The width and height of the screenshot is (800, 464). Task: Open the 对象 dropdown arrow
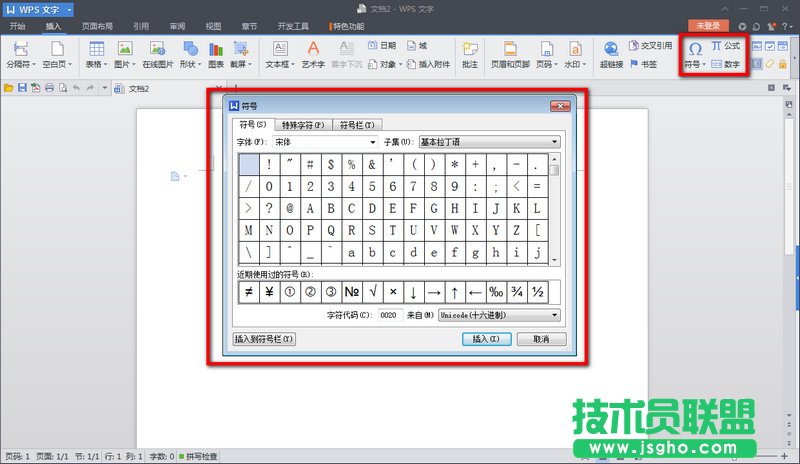(x=401, y=64)
